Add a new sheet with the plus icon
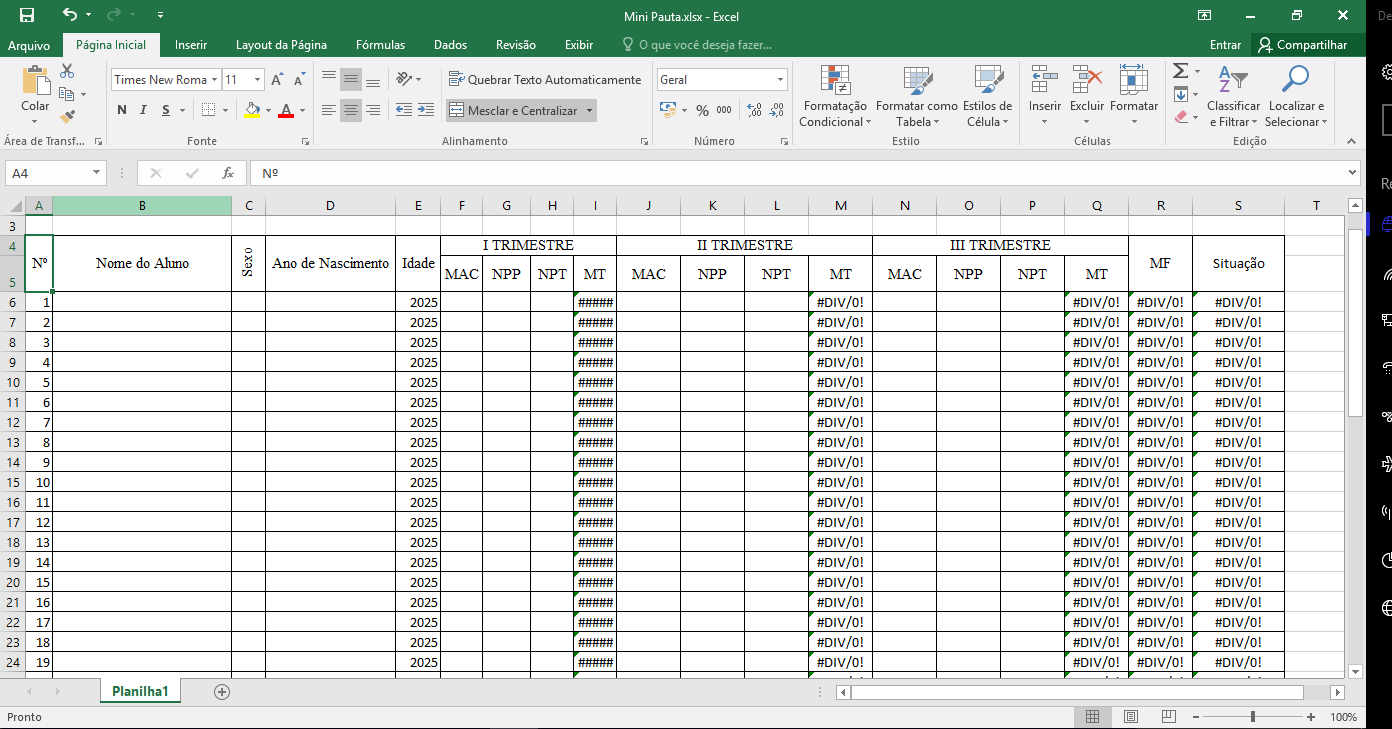 pos(222,691)
